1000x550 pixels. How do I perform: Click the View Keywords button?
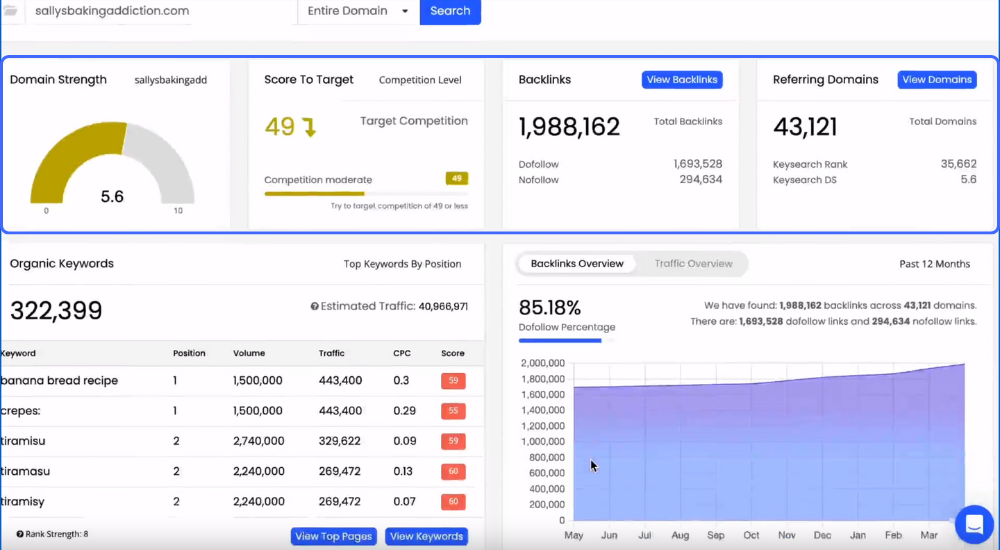pyautogui.click(x=427, y=536)
